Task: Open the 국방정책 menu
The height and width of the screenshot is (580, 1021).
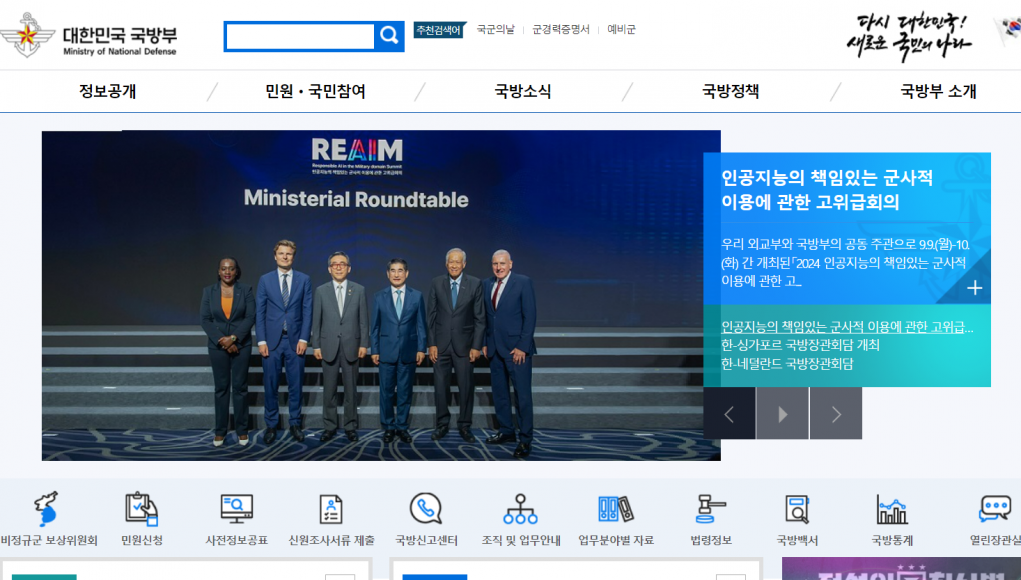Action: point(730,92)
